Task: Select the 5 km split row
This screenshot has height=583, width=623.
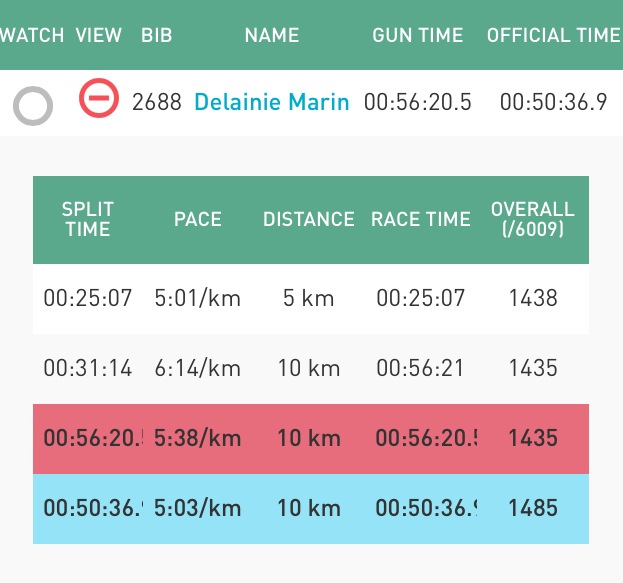Action: point(310,298)
